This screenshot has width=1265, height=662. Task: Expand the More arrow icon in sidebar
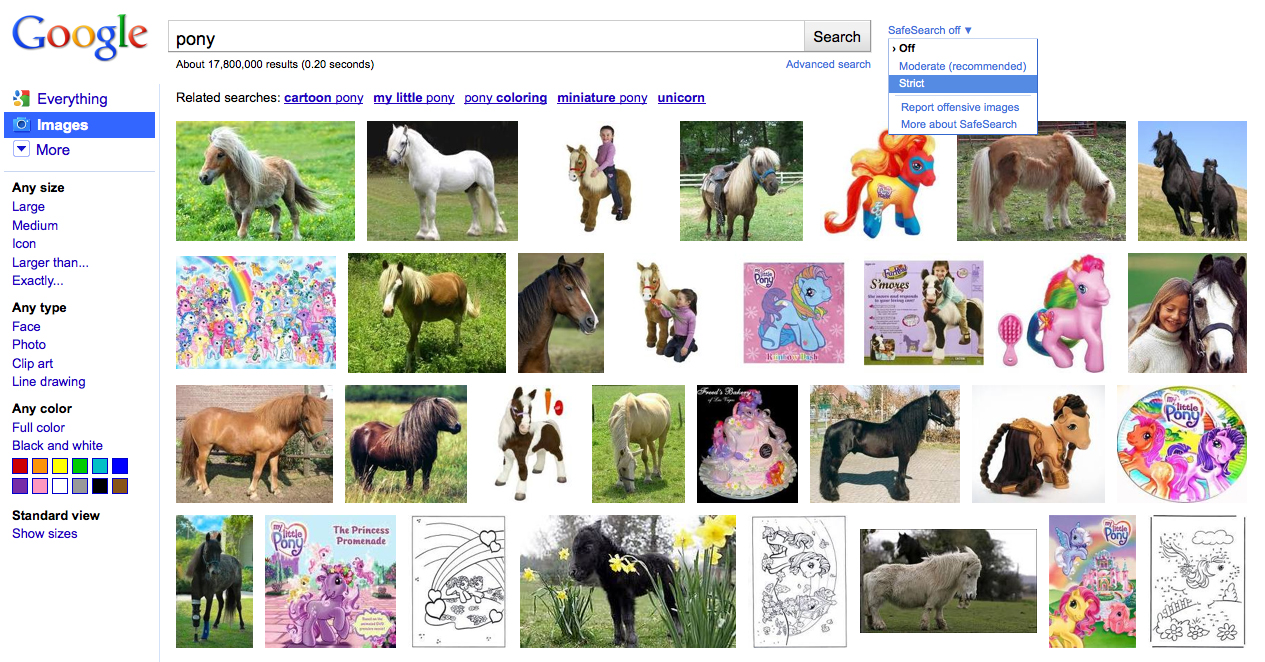[21, 149]
